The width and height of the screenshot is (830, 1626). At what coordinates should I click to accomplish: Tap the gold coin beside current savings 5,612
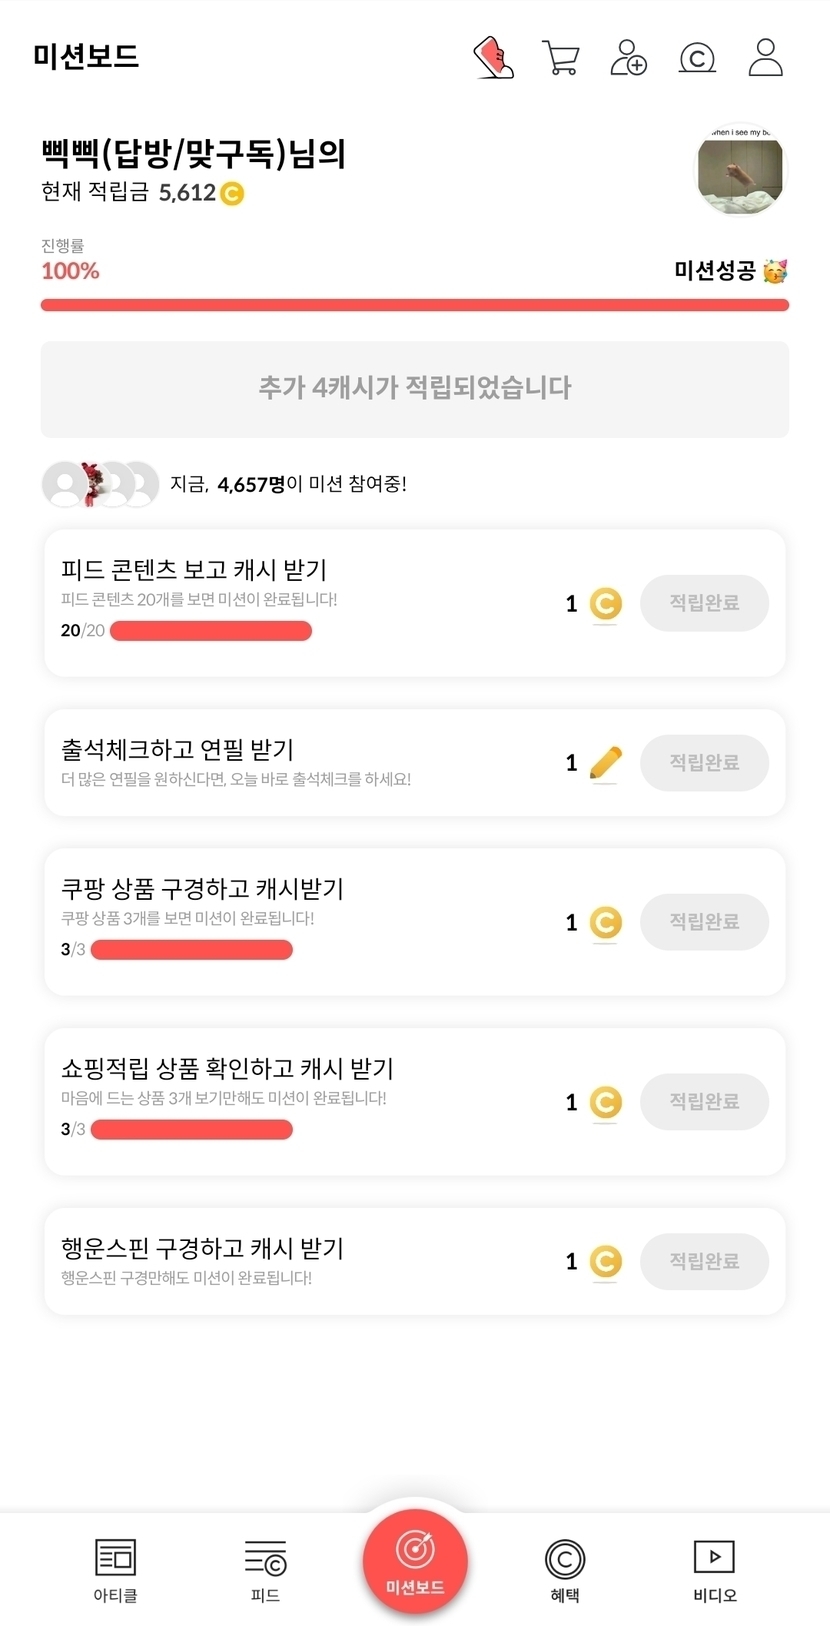coord(232,193)
